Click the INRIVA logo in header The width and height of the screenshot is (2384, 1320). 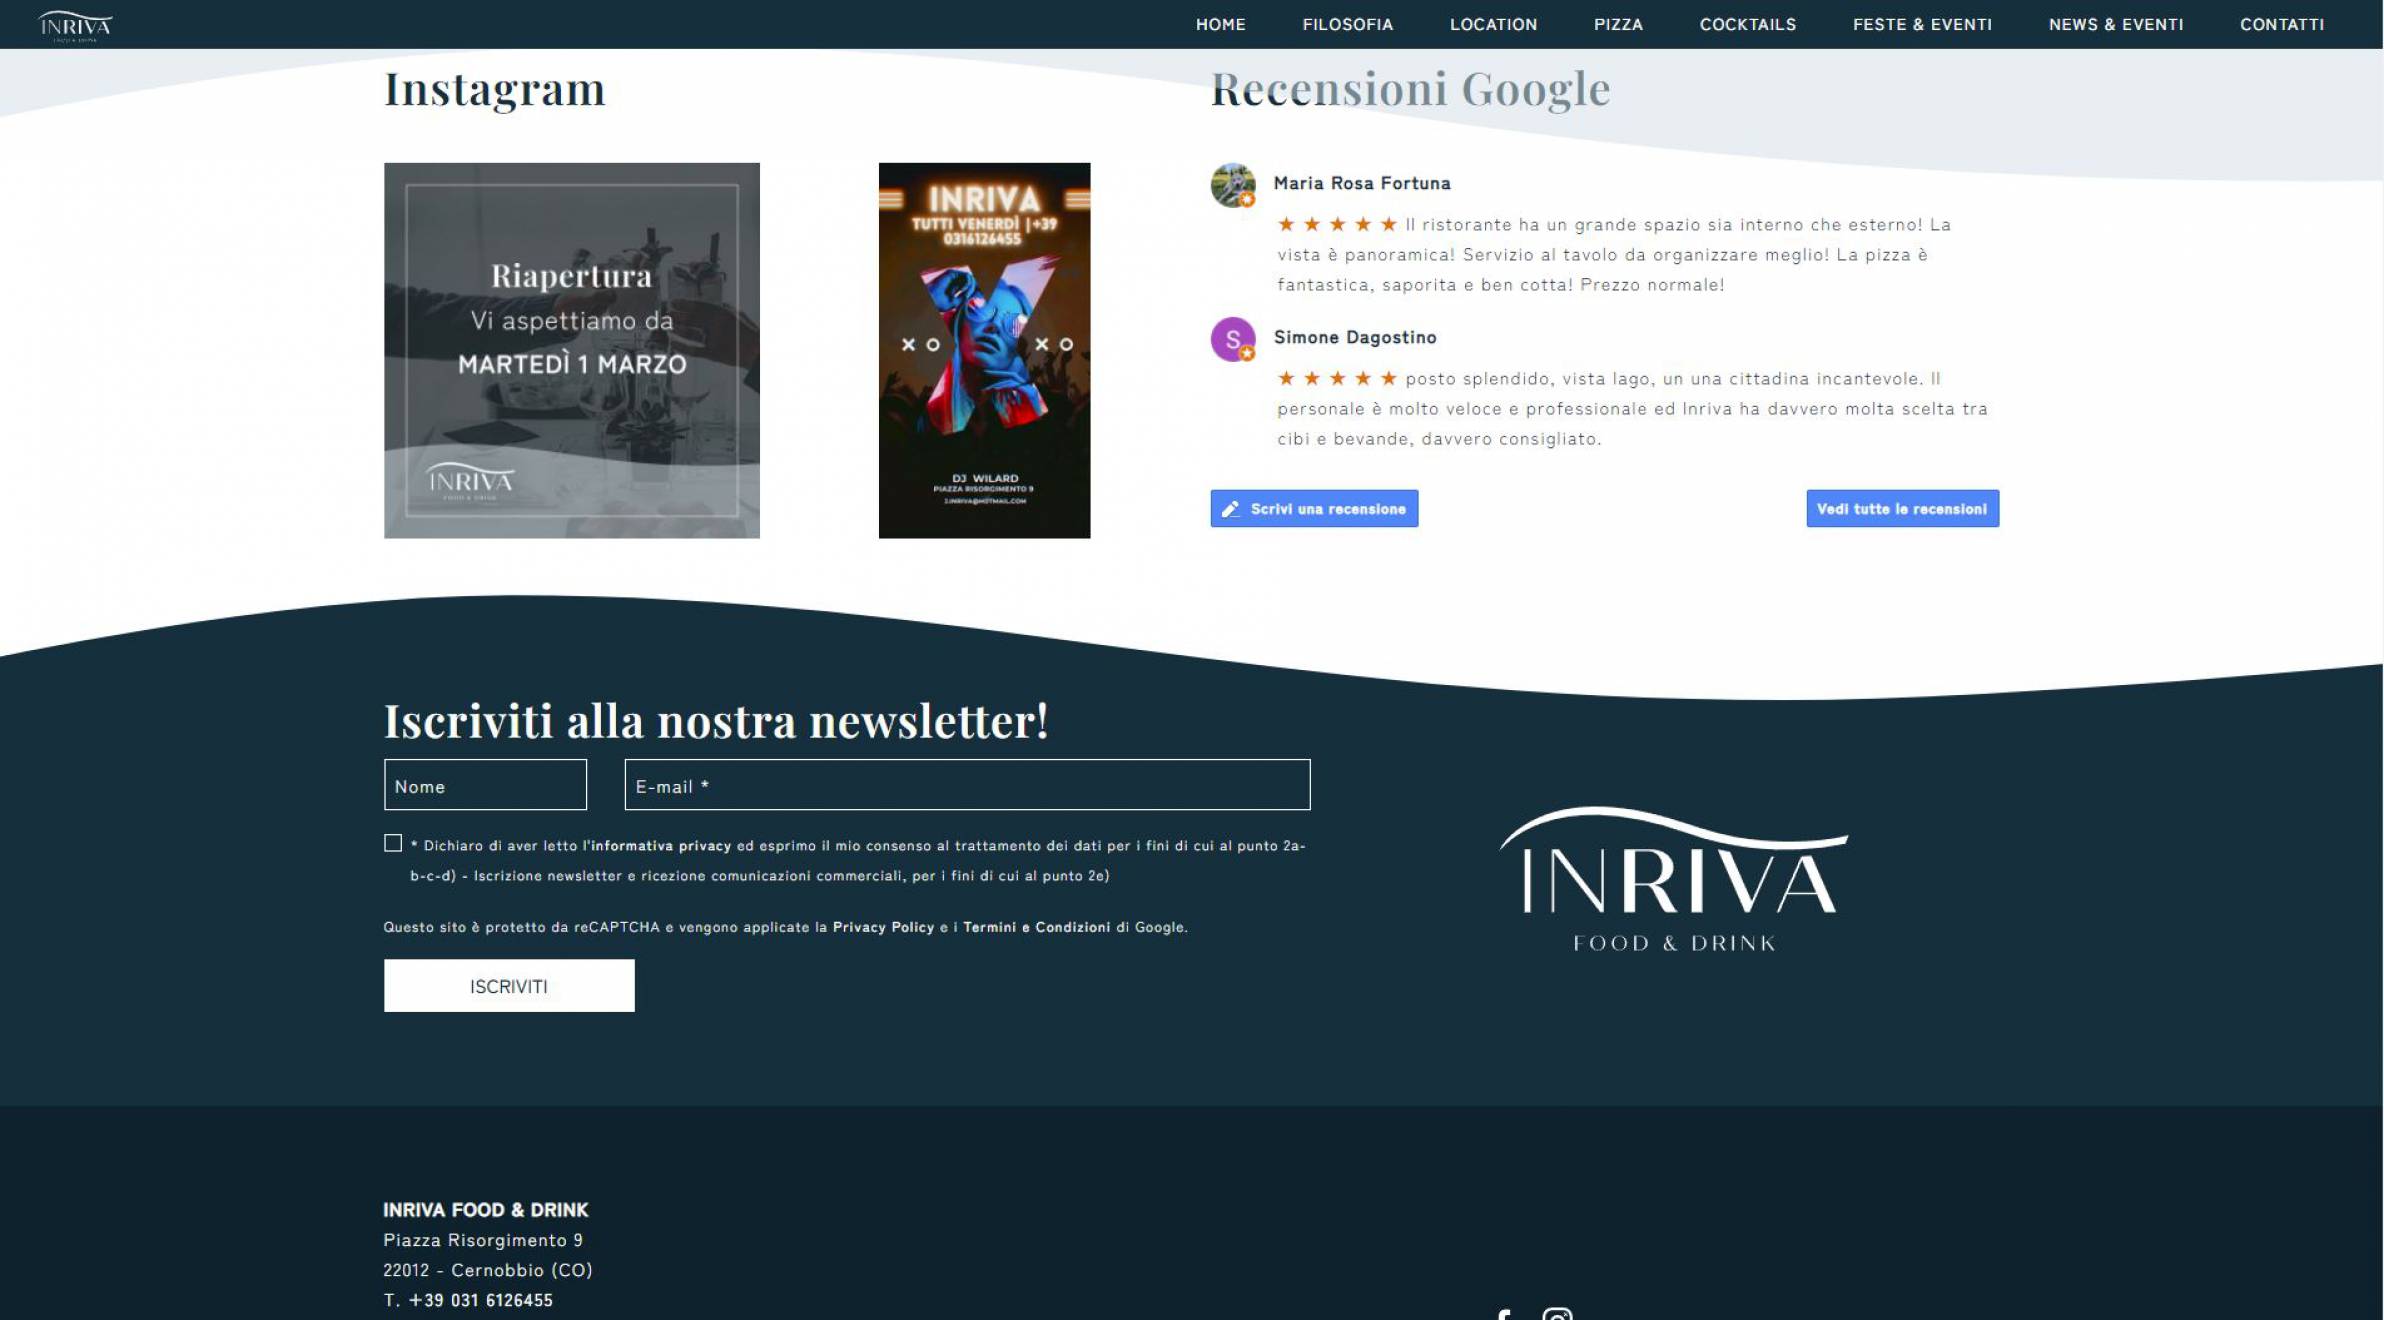click(75, 25)
